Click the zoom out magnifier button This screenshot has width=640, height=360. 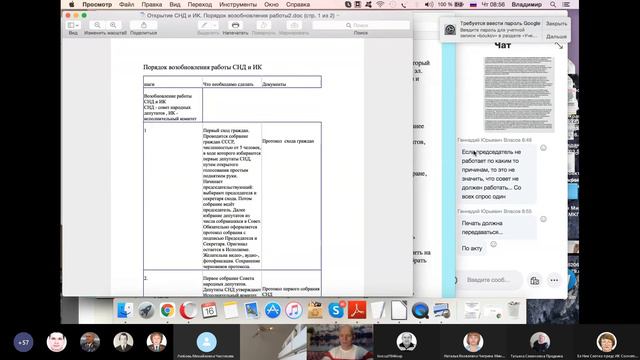(98, 25)
